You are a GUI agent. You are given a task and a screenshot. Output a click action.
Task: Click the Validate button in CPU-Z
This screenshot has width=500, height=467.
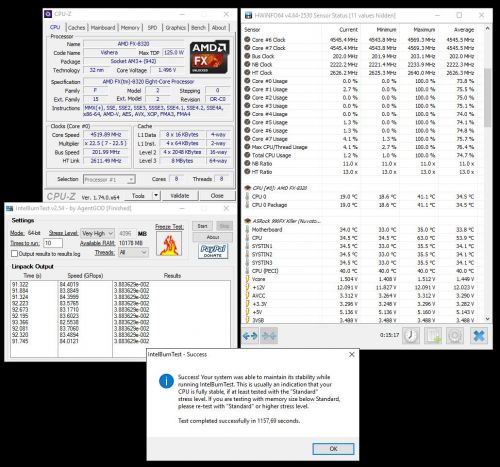(x=180, y=196)
